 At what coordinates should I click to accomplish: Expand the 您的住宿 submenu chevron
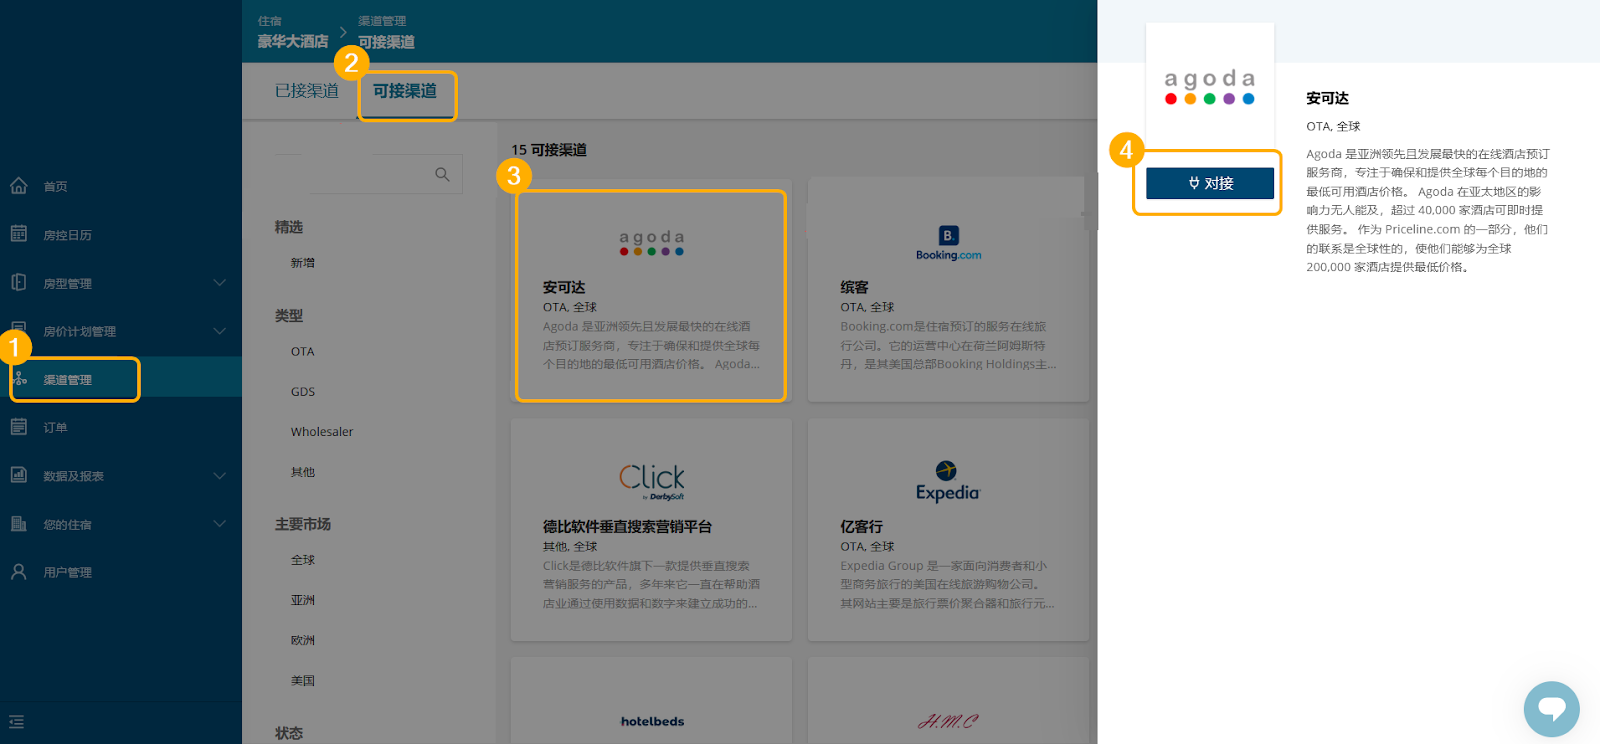point(220,524)
